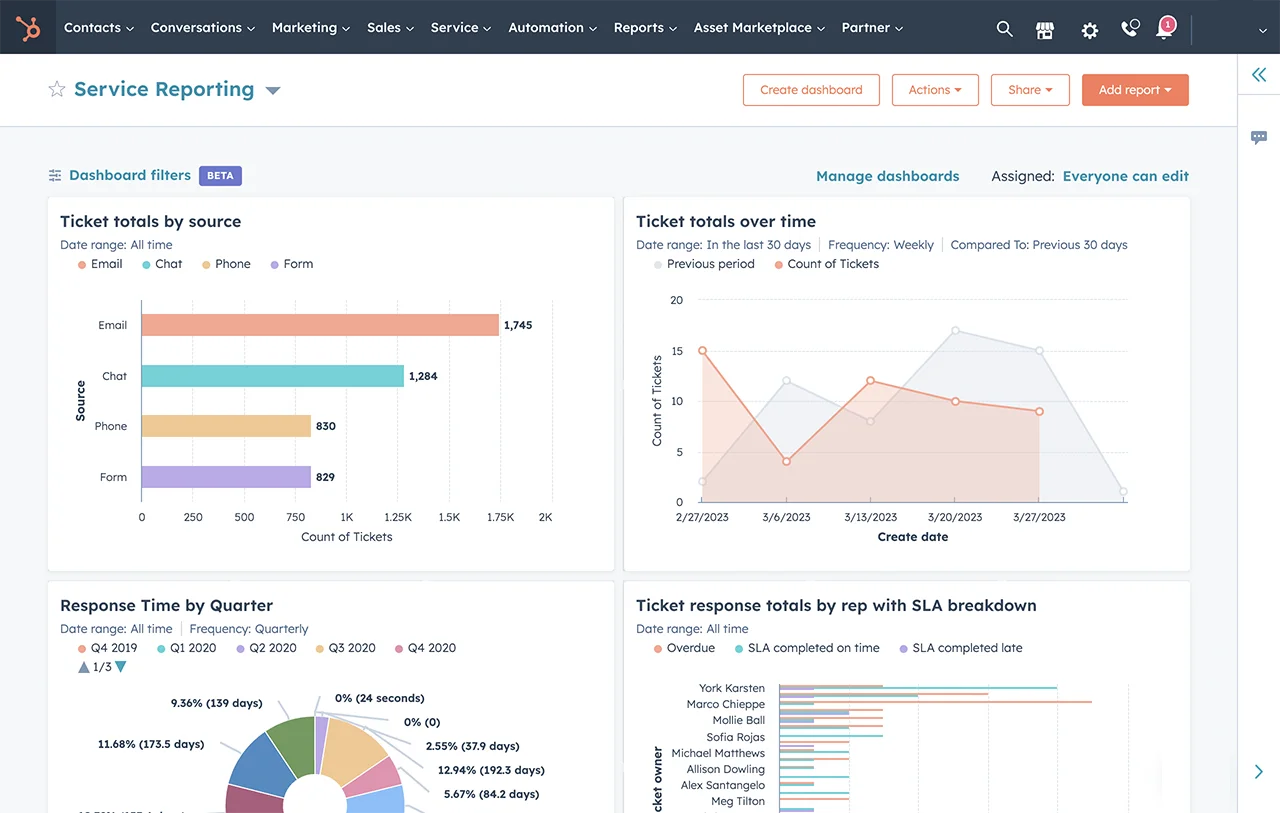
Task: Open the HubSpot Asset Marketplace store icon
Action: [x=1044, y=30]
